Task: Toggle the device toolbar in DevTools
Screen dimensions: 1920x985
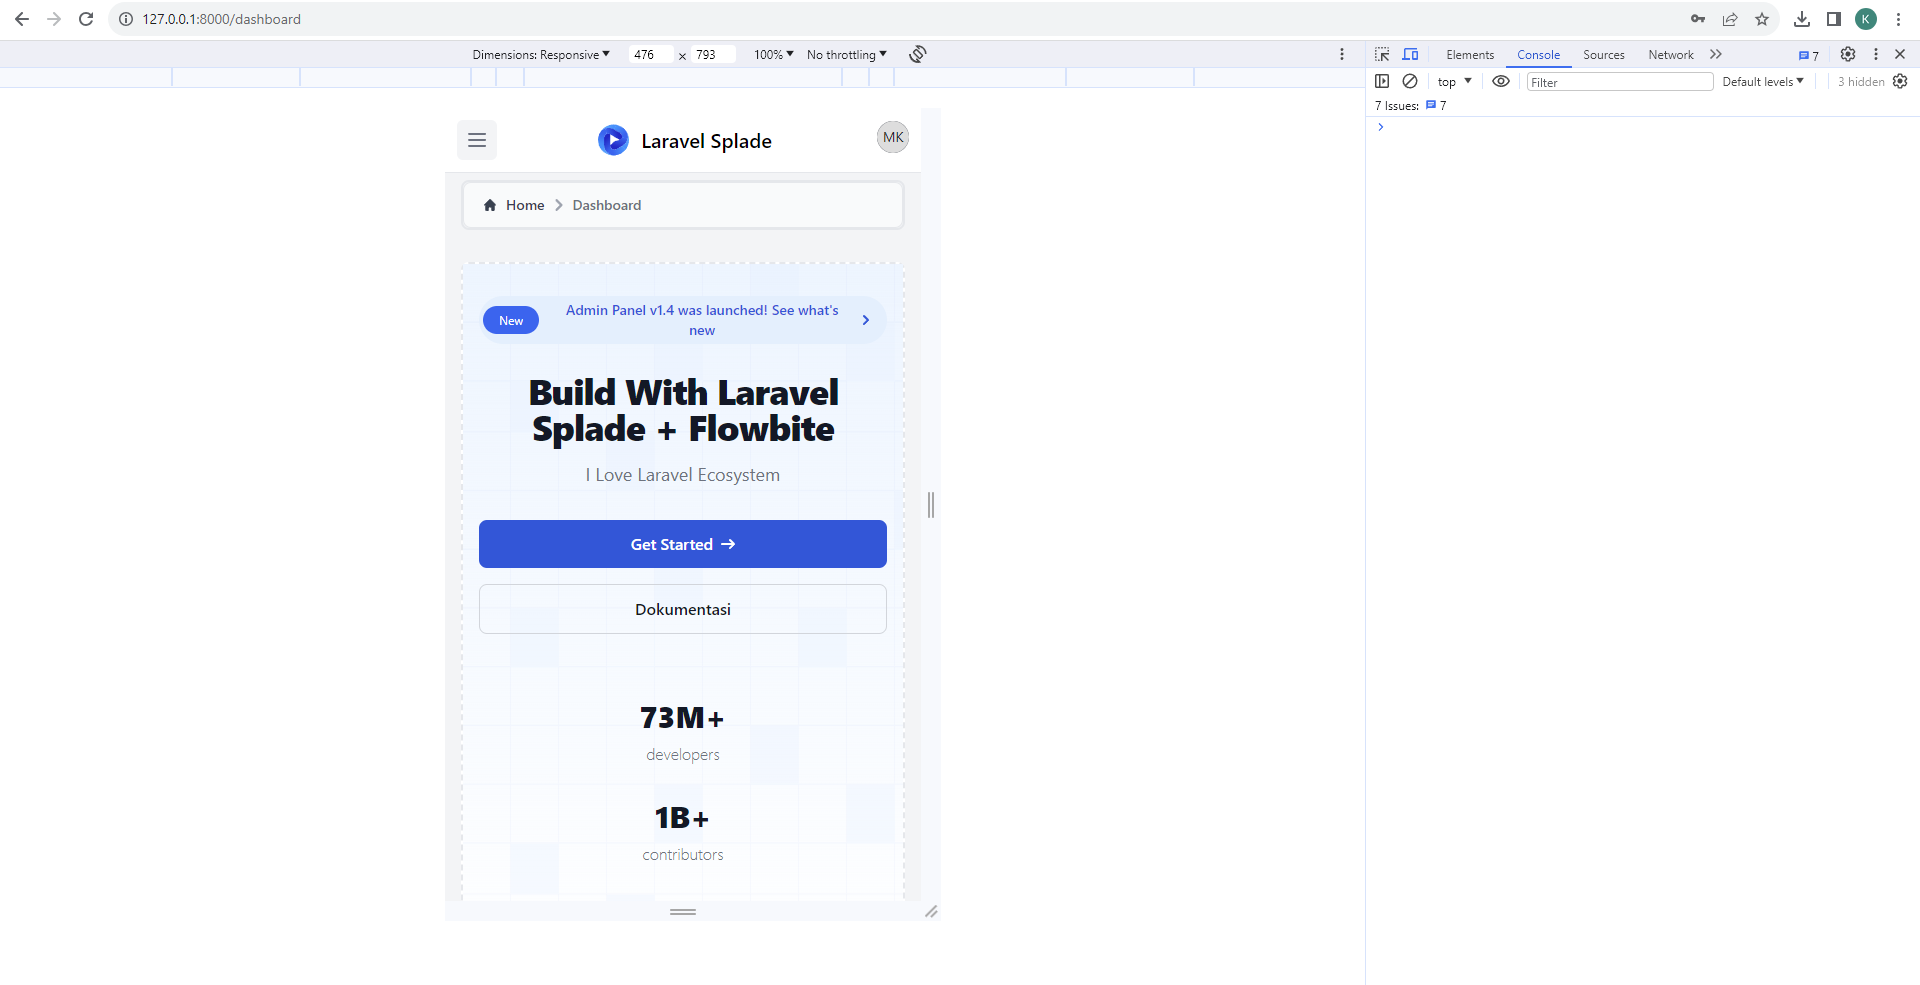Action: (1410, 54)
